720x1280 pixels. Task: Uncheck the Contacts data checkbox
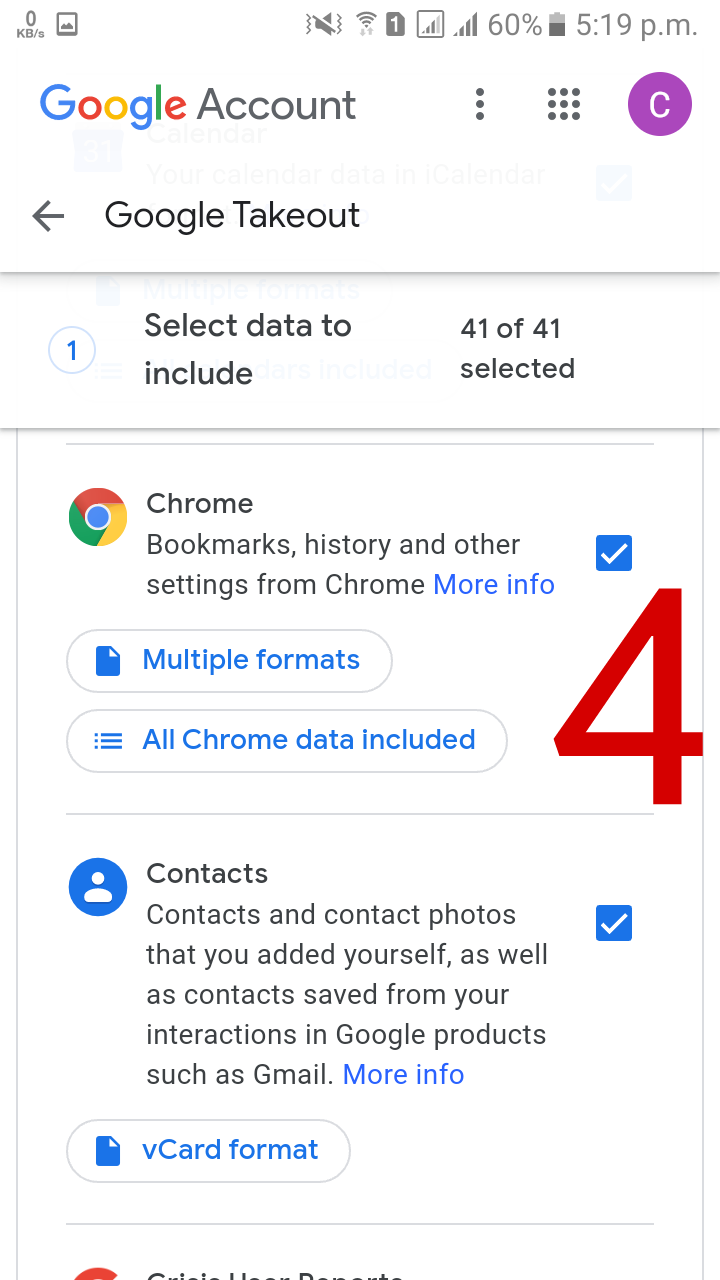(x=614, y=923)
